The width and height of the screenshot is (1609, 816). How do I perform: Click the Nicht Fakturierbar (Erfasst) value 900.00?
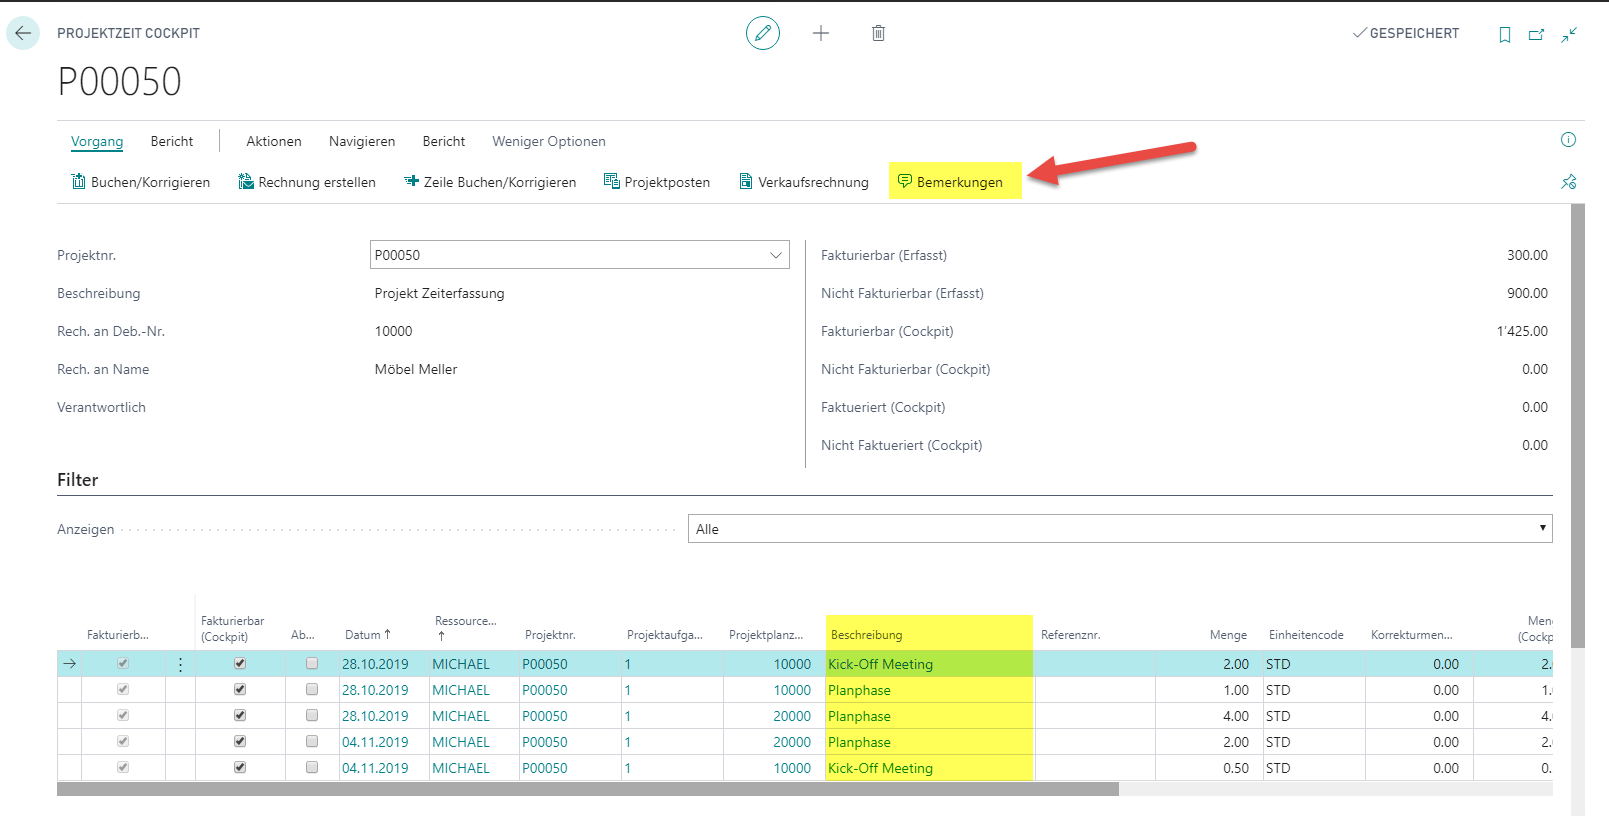(x=1527, y=293)
